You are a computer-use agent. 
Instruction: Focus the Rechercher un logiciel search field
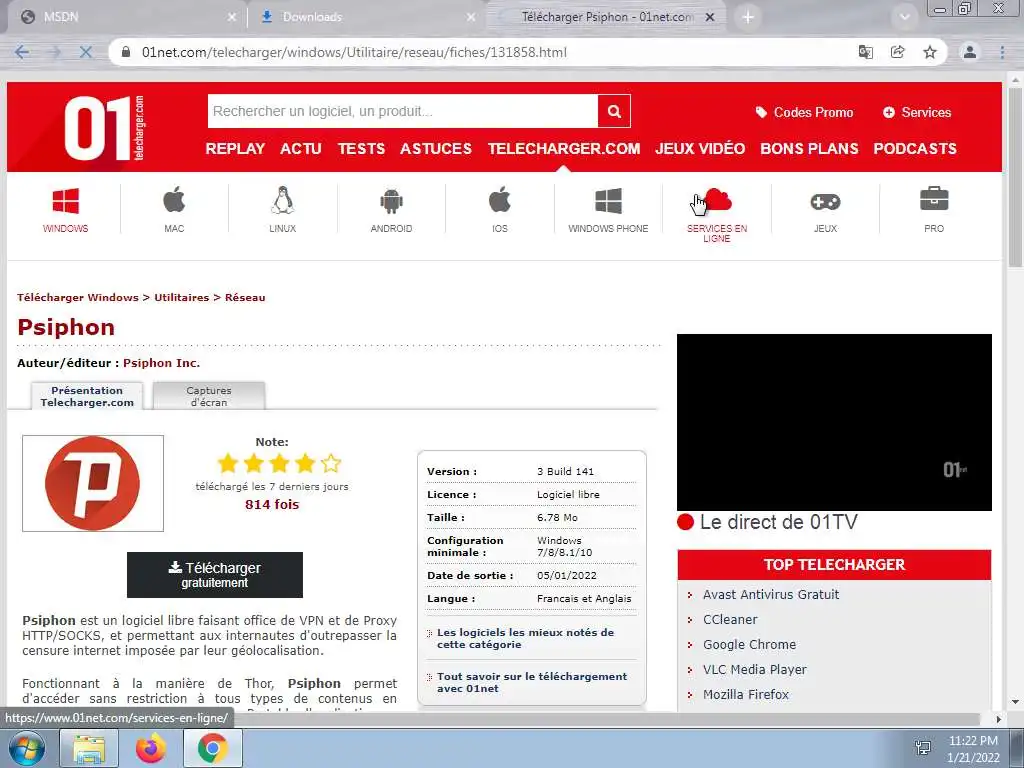tap(402, 111)
